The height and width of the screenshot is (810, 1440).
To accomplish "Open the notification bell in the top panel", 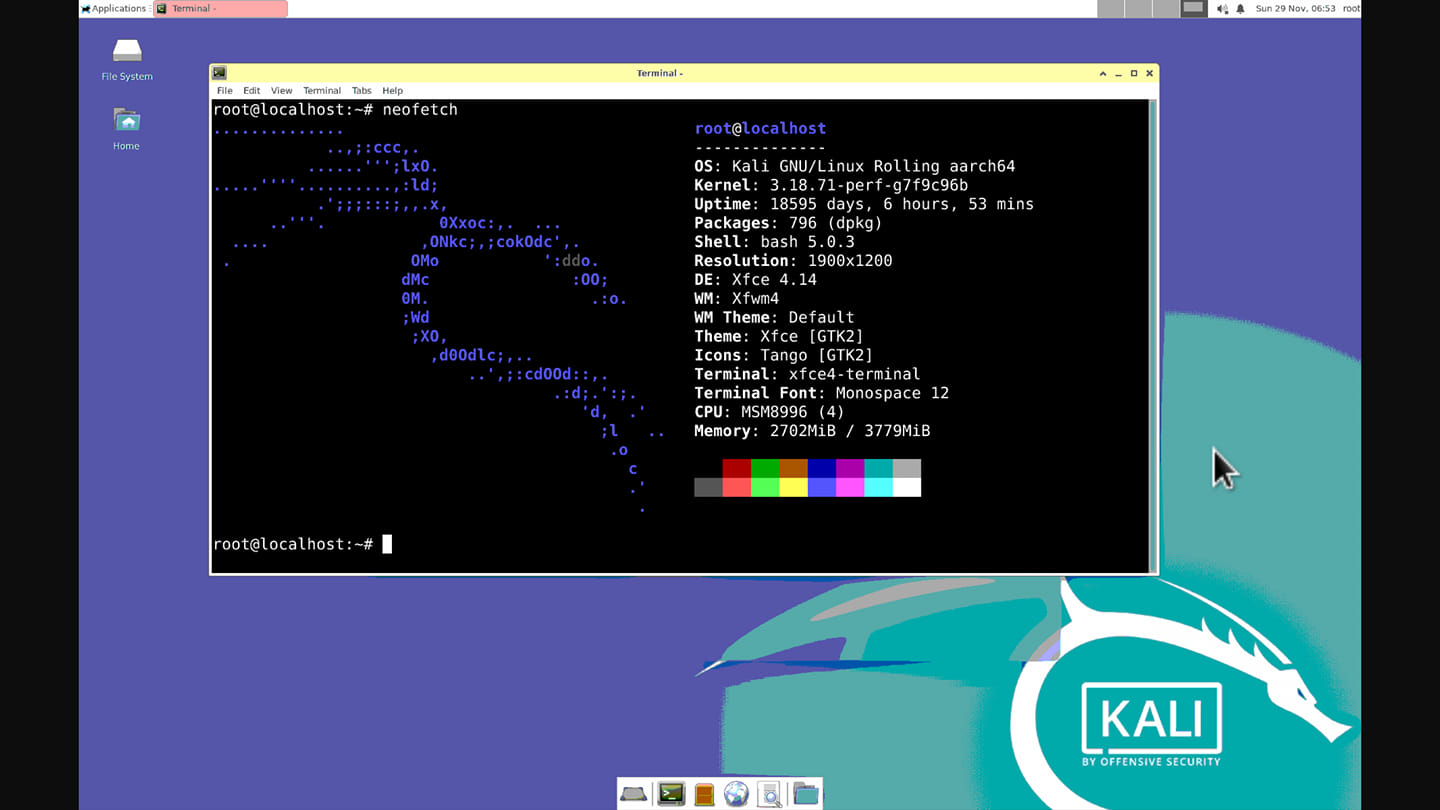I will 1241,9.
